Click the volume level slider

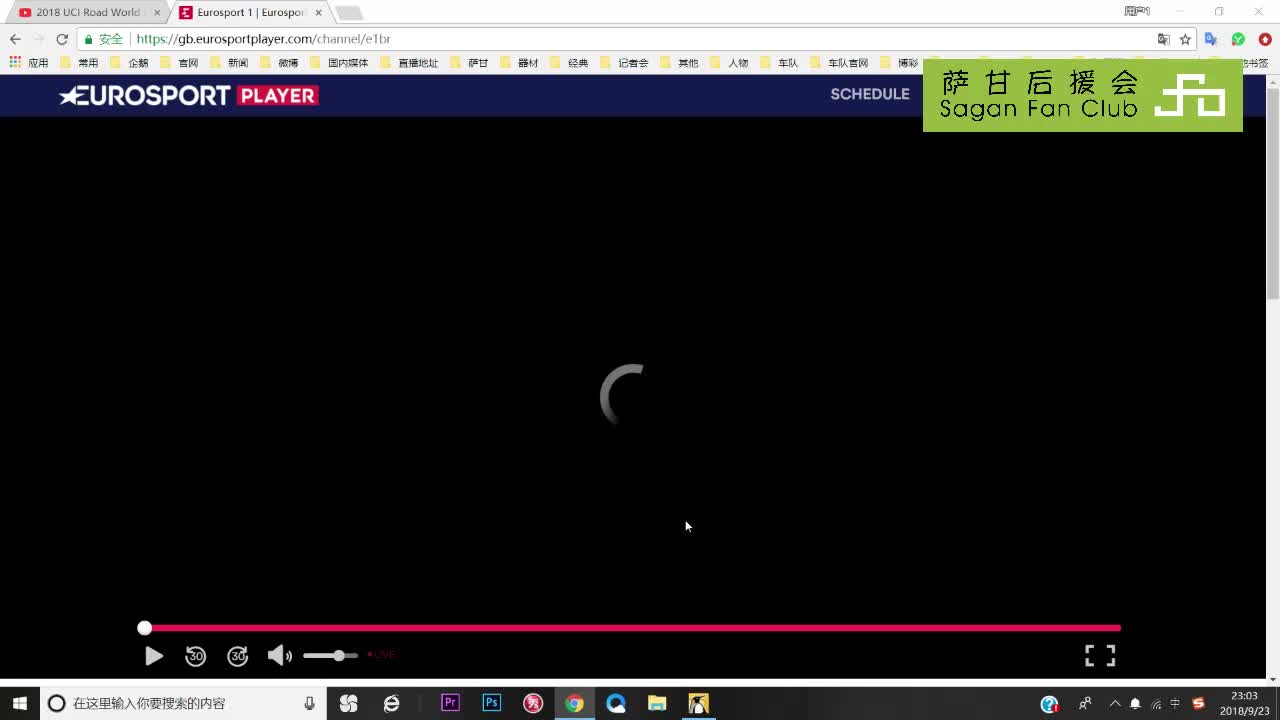click(330, 656)
